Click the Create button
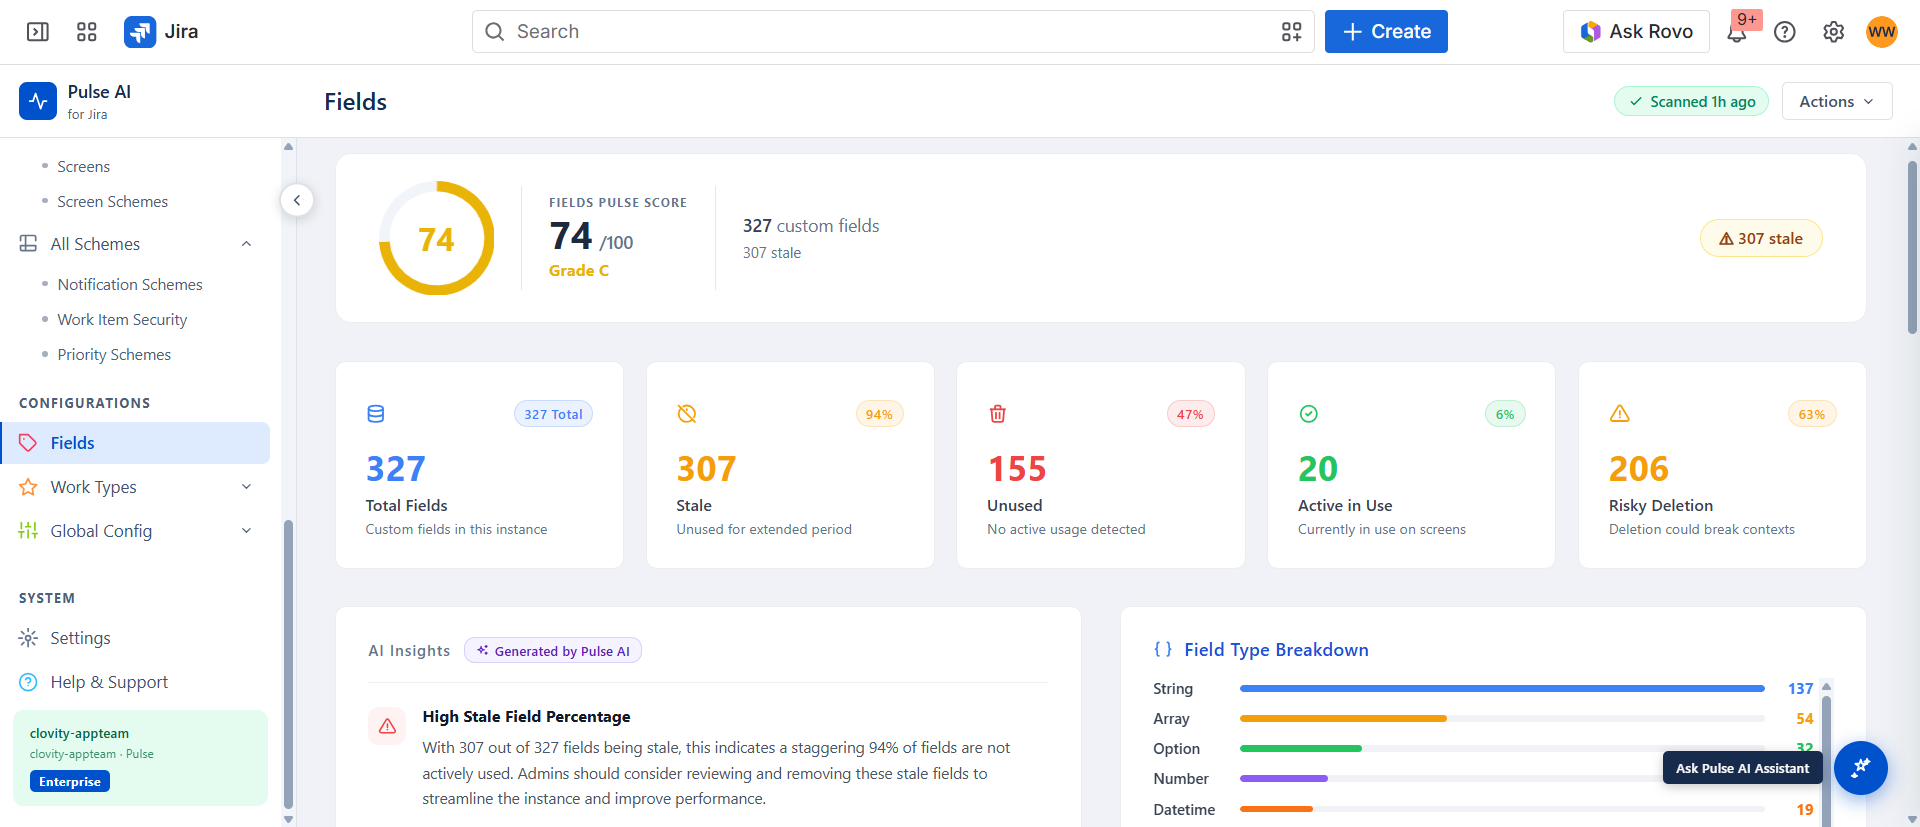The height and width of the screenshot is (827, 1920). coord(1386,32)
